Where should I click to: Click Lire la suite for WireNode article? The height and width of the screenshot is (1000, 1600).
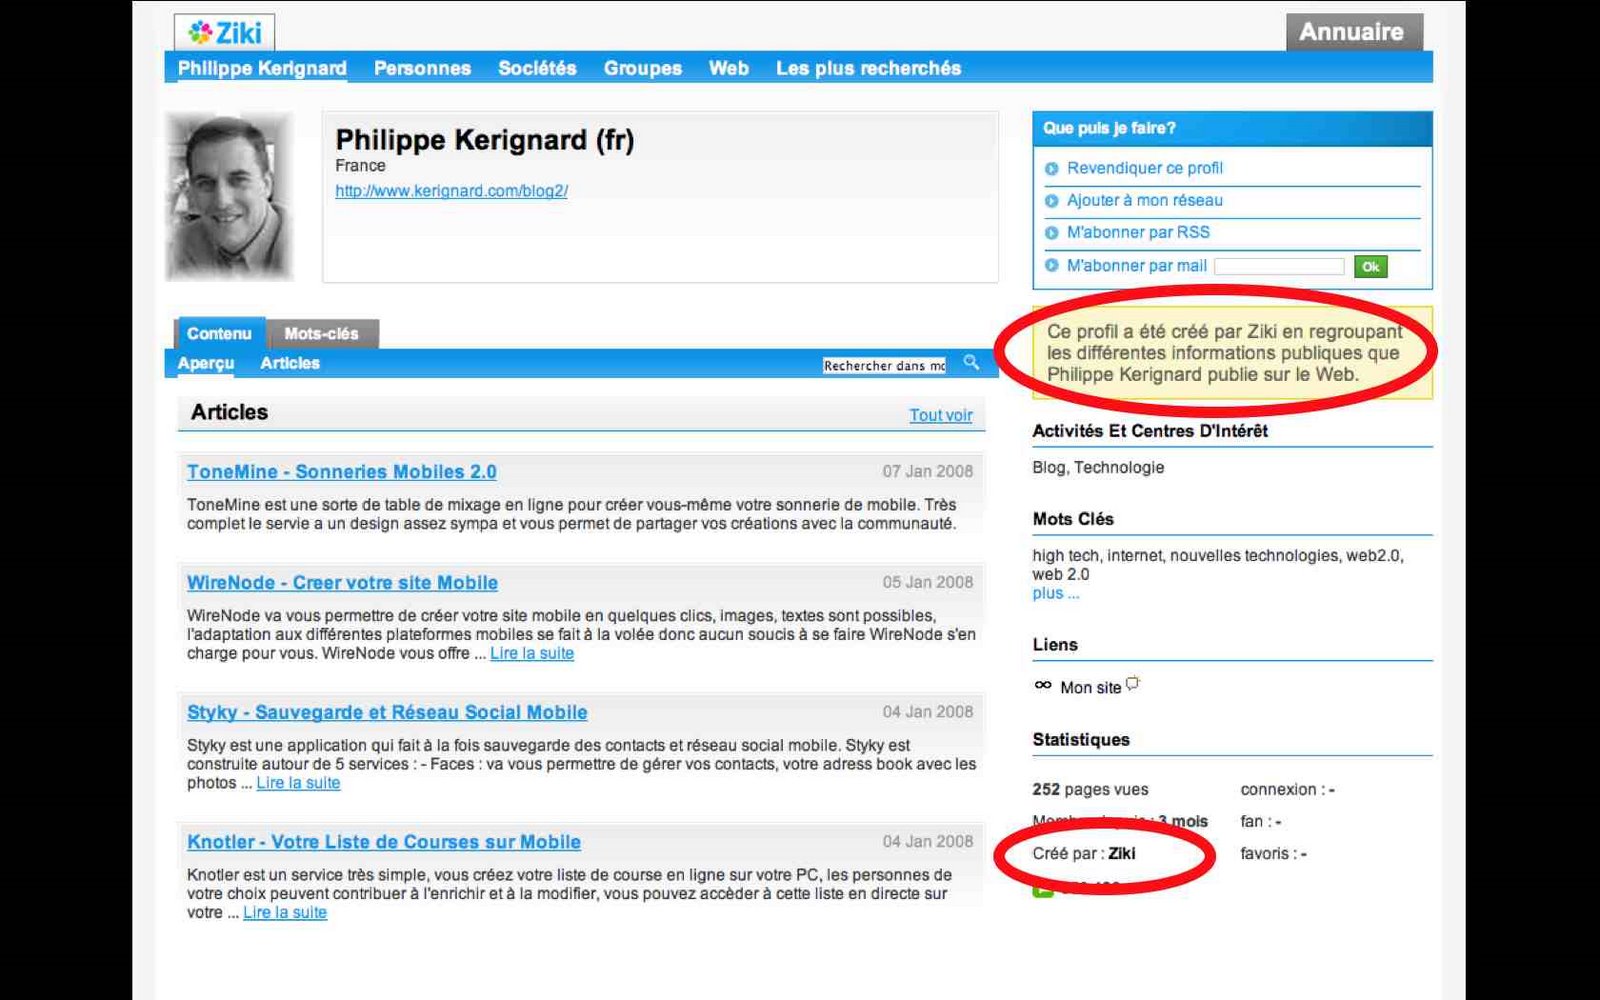[x=532, y=653]
